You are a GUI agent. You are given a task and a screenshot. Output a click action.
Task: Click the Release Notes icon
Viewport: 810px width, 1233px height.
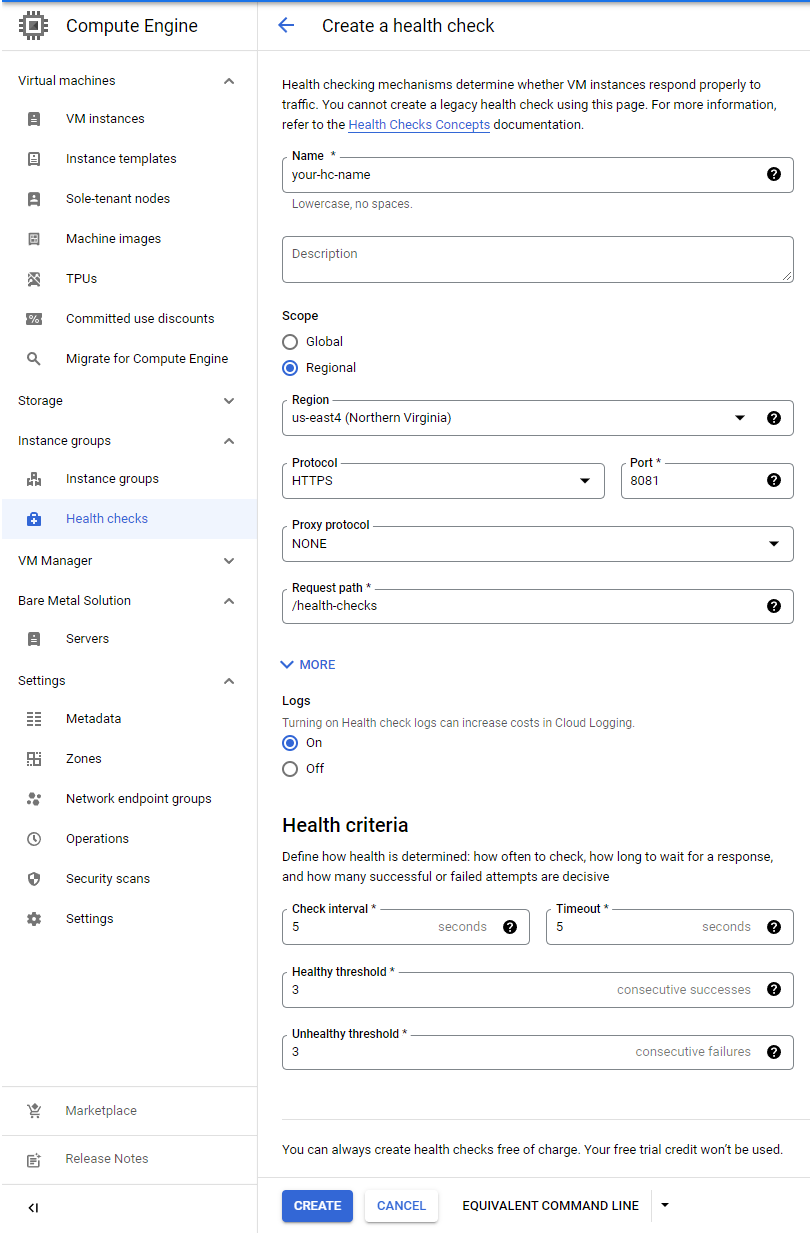[x=34, y=1160]
